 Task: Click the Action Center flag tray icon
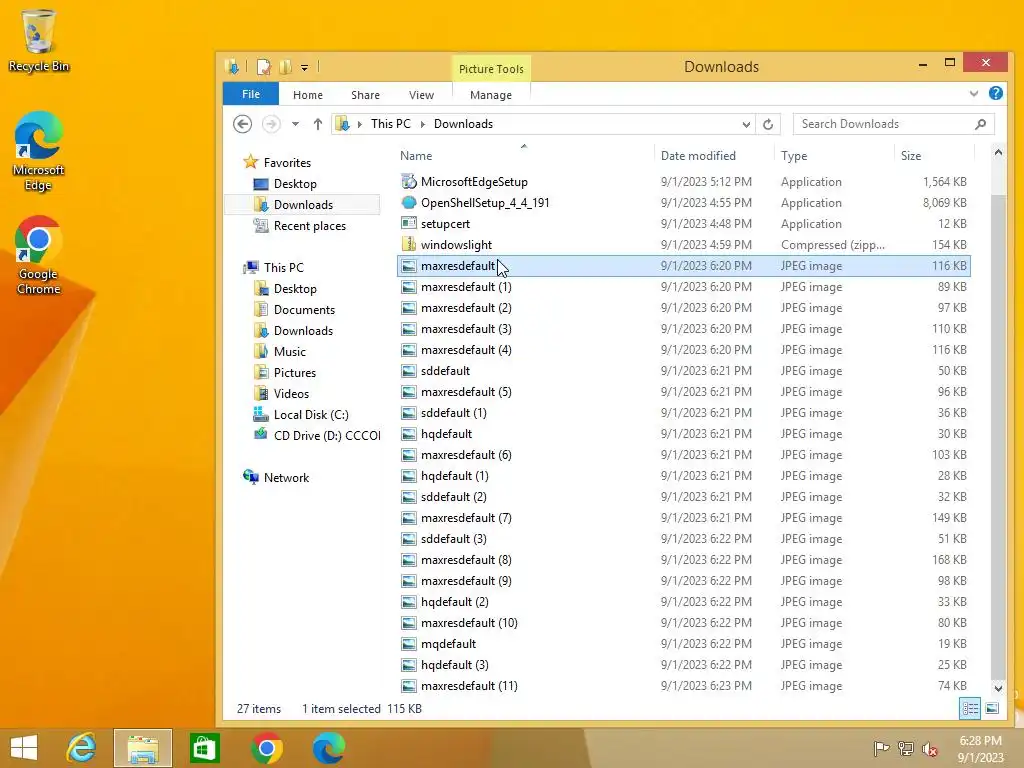(x=881, y=749)
